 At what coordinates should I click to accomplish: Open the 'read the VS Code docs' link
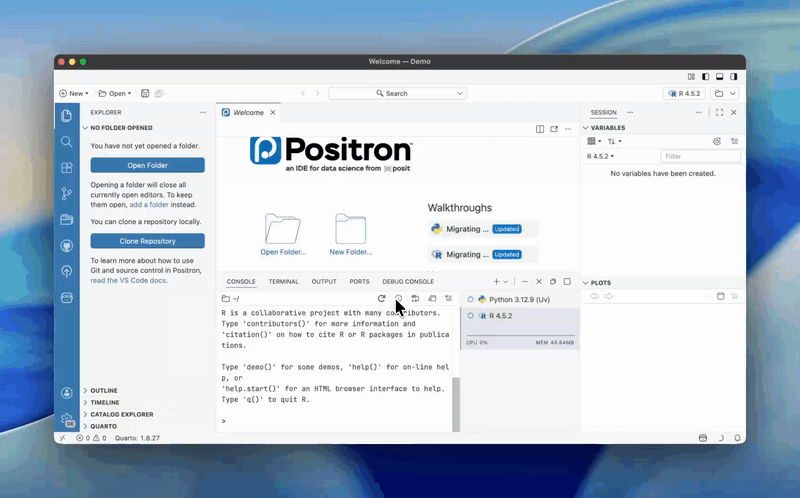[129, 280]
